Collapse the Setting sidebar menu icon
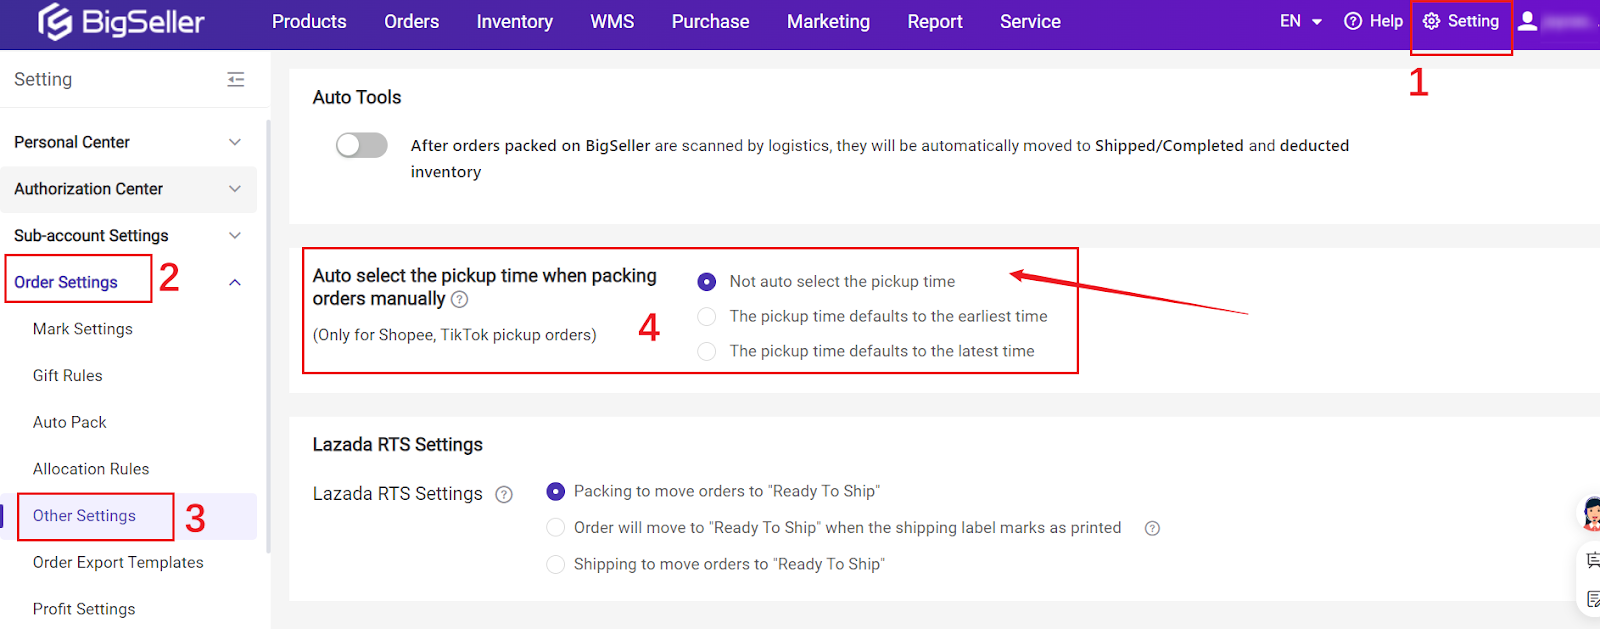Viewport: 1600px width, 629px height. click(236, 79)
